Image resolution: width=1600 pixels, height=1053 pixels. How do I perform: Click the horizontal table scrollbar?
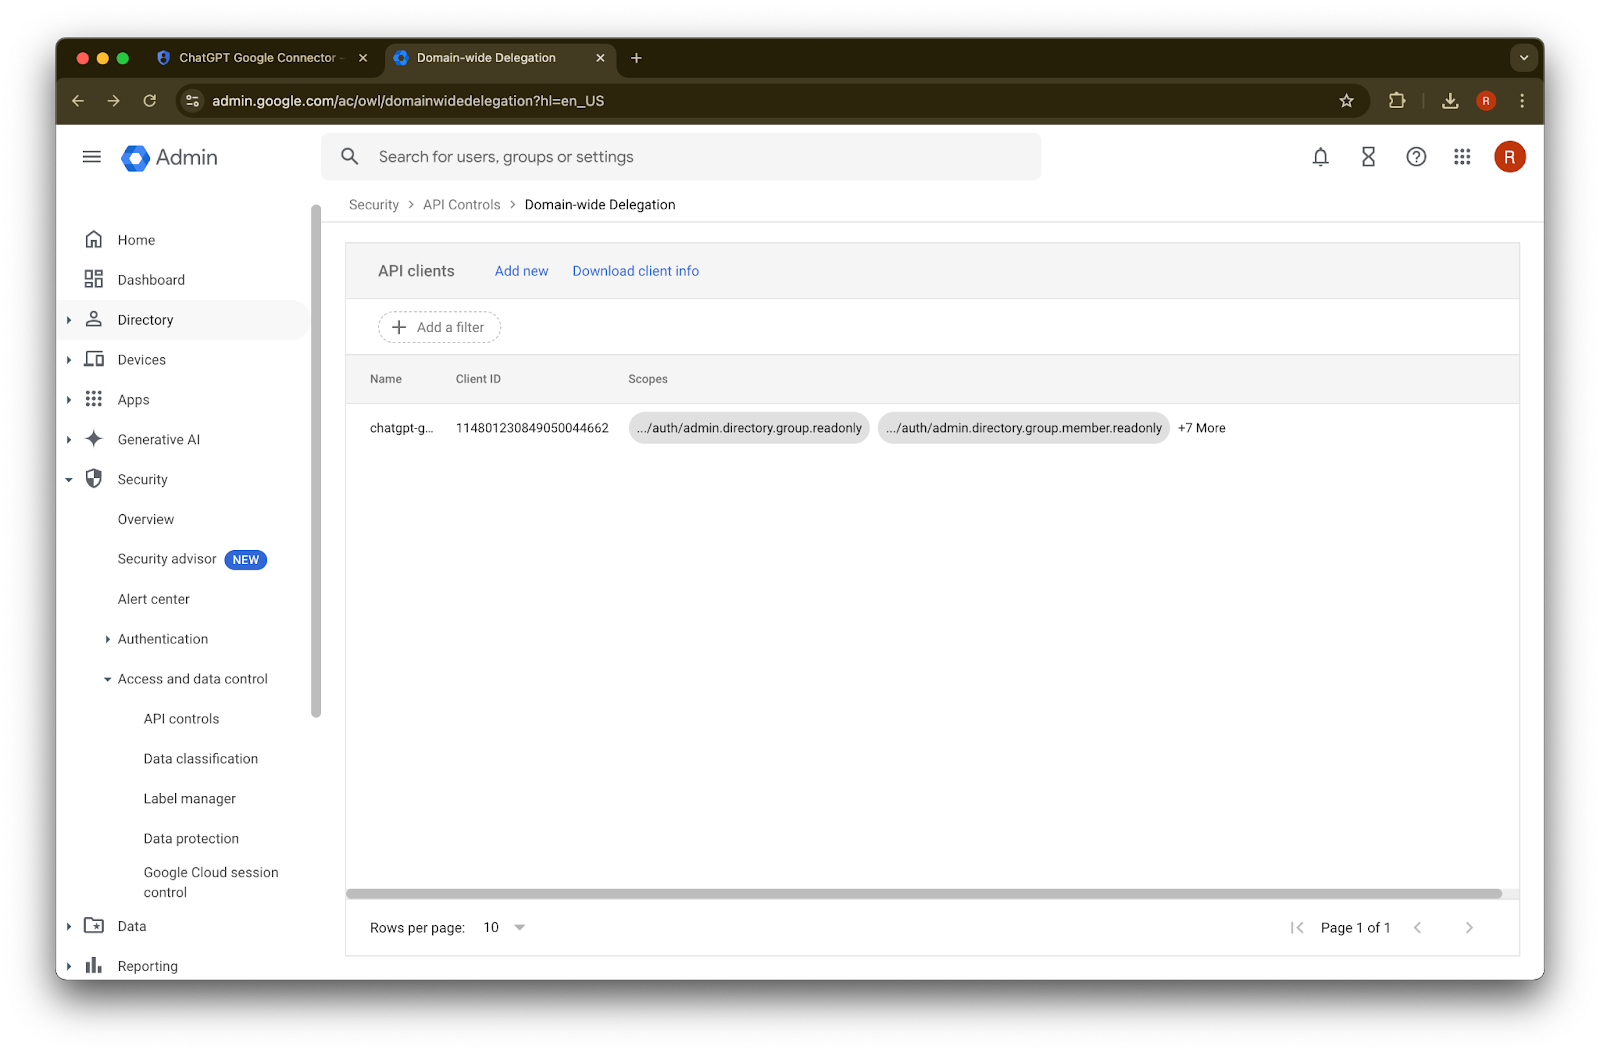[924, 894]
